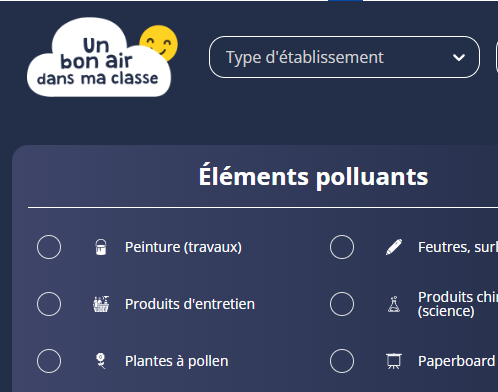Open the Type d'établissement dropdown
The height and width of the screenshot is (392, 498).
click(x=344, y=57)
